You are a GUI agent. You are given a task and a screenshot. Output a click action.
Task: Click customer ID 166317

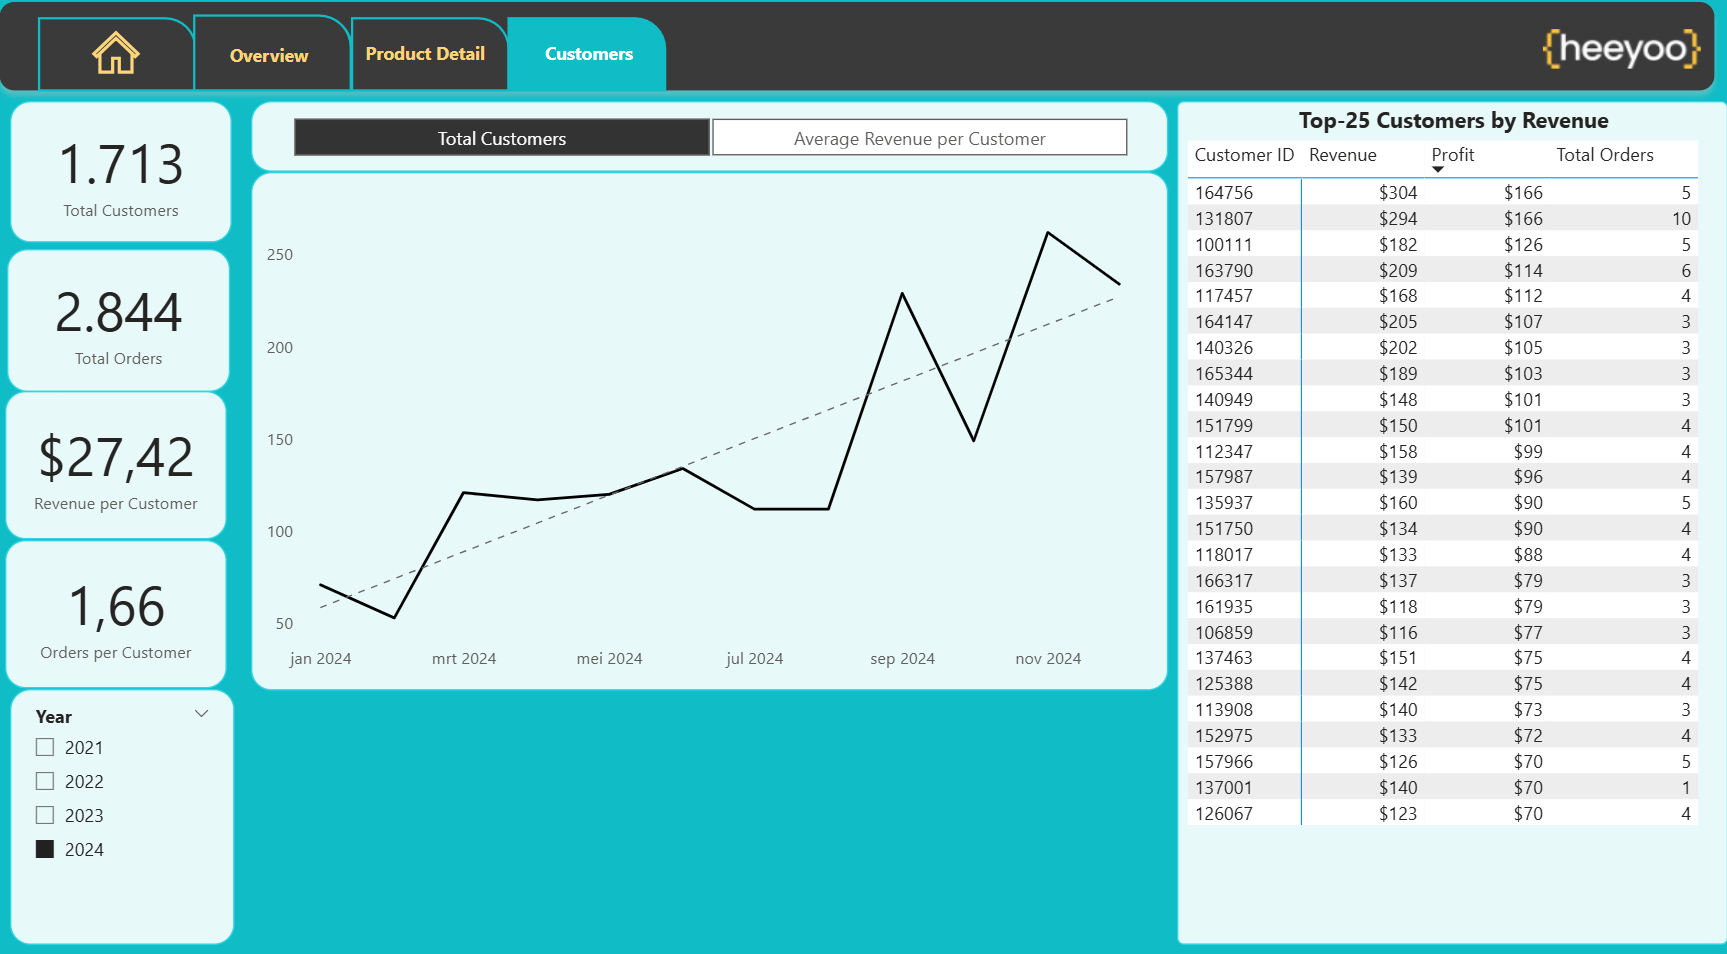pyautogui.click(x=1223, y=580)
